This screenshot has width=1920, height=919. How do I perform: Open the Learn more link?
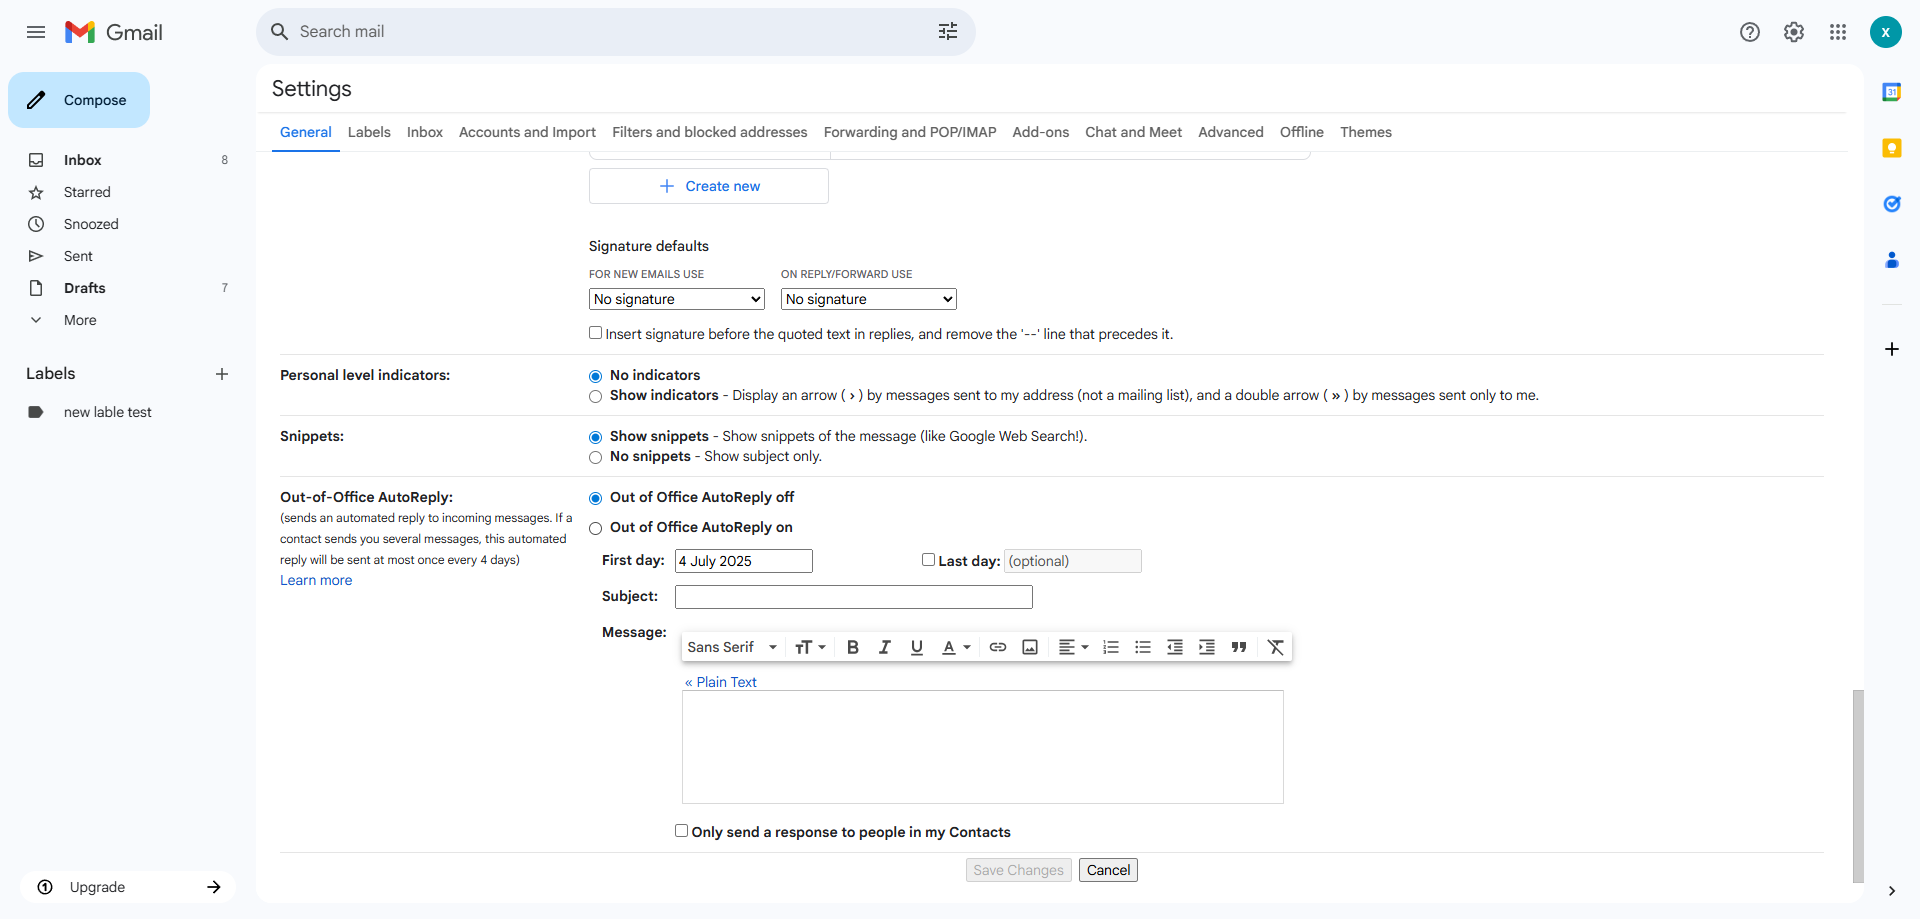click(316, 580)
